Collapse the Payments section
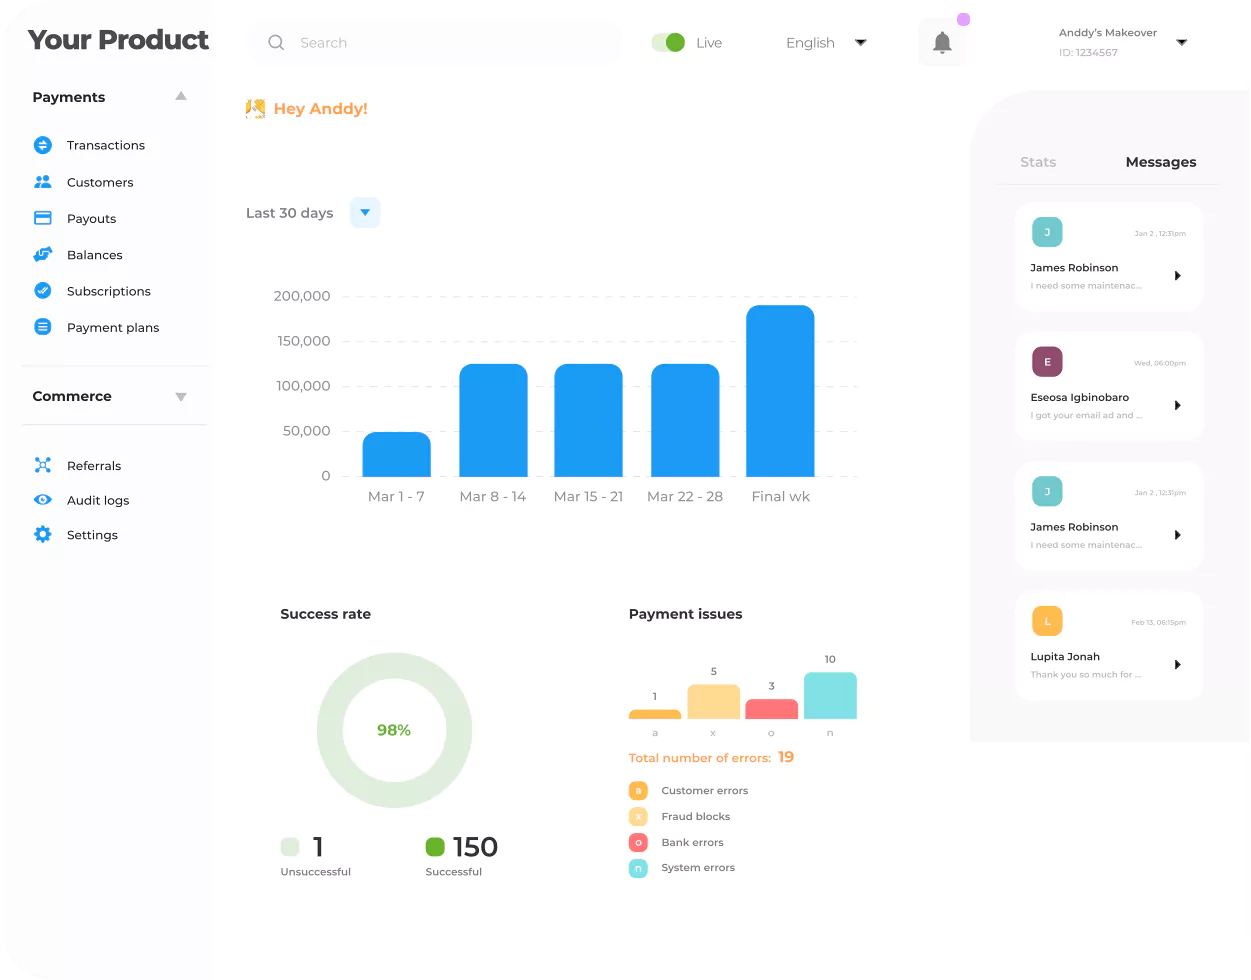This screenshot has width=1251, height=980. click(x=181, y=97)
